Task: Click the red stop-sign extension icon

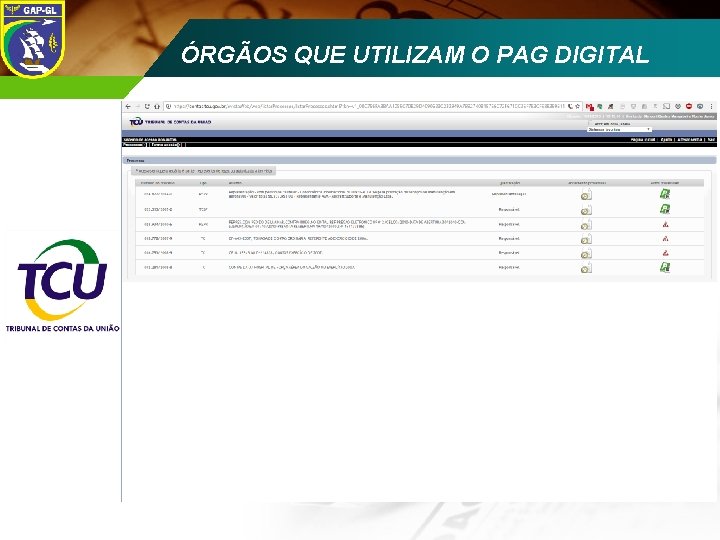Action: pyautogui.click(x=689, y=107)
